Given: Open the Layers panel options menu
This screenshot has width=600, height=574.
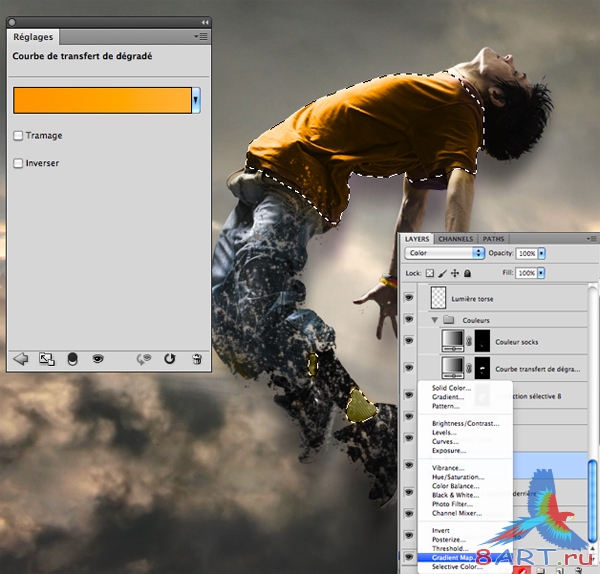Looking at the screenshot, I should point(592,239).
